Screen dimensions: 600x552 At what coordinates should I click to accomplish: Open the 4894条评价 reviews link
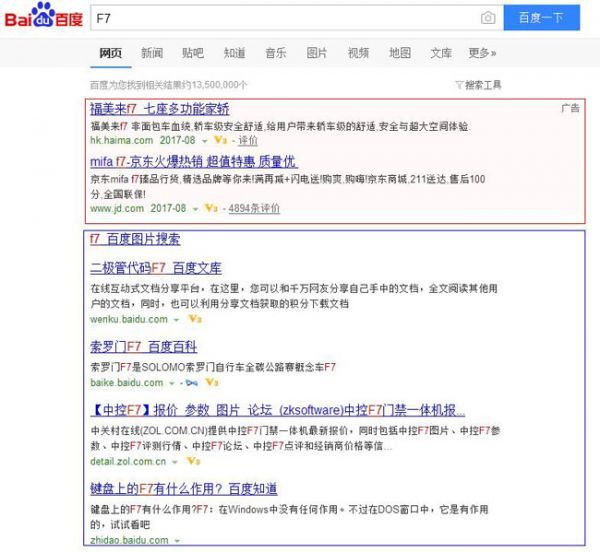(254, 208)
